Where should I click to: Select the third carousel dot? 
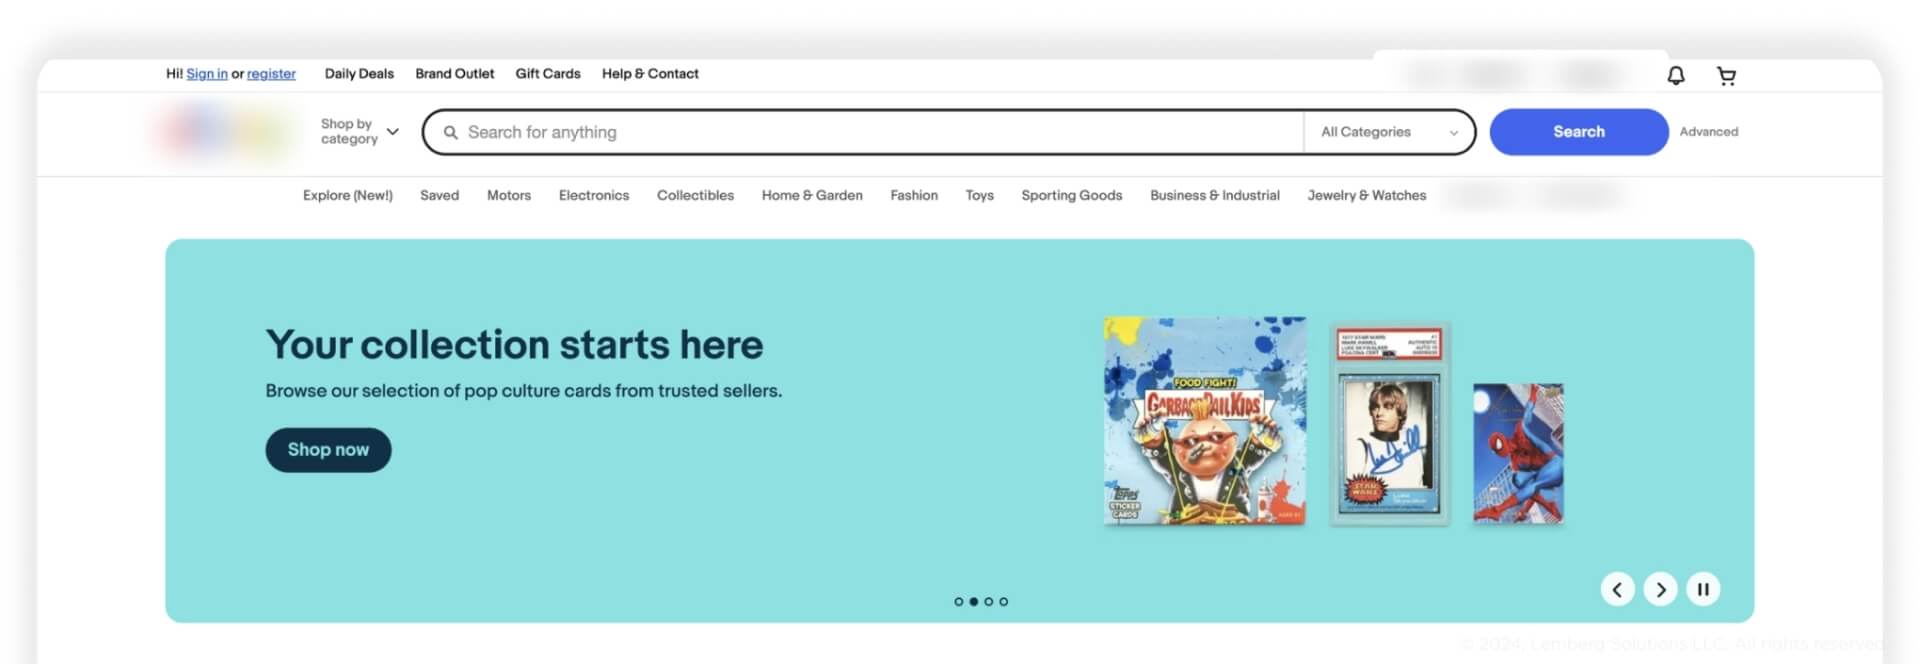(989, 602)
